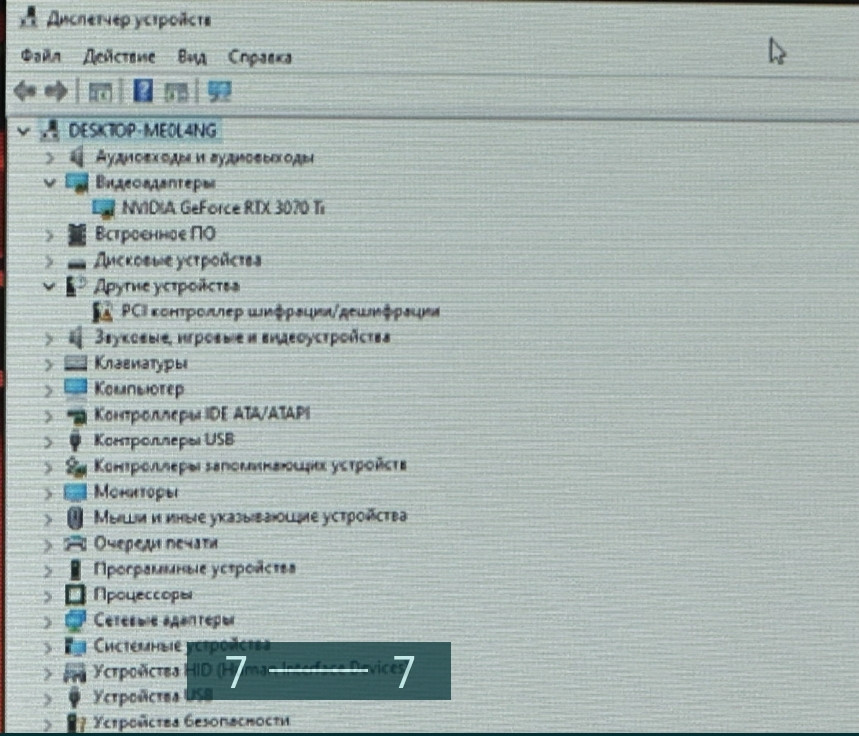Click the Forward arrow in the toolbar
The width and height of the screenshot is (859, 736).
pos(55,92)
